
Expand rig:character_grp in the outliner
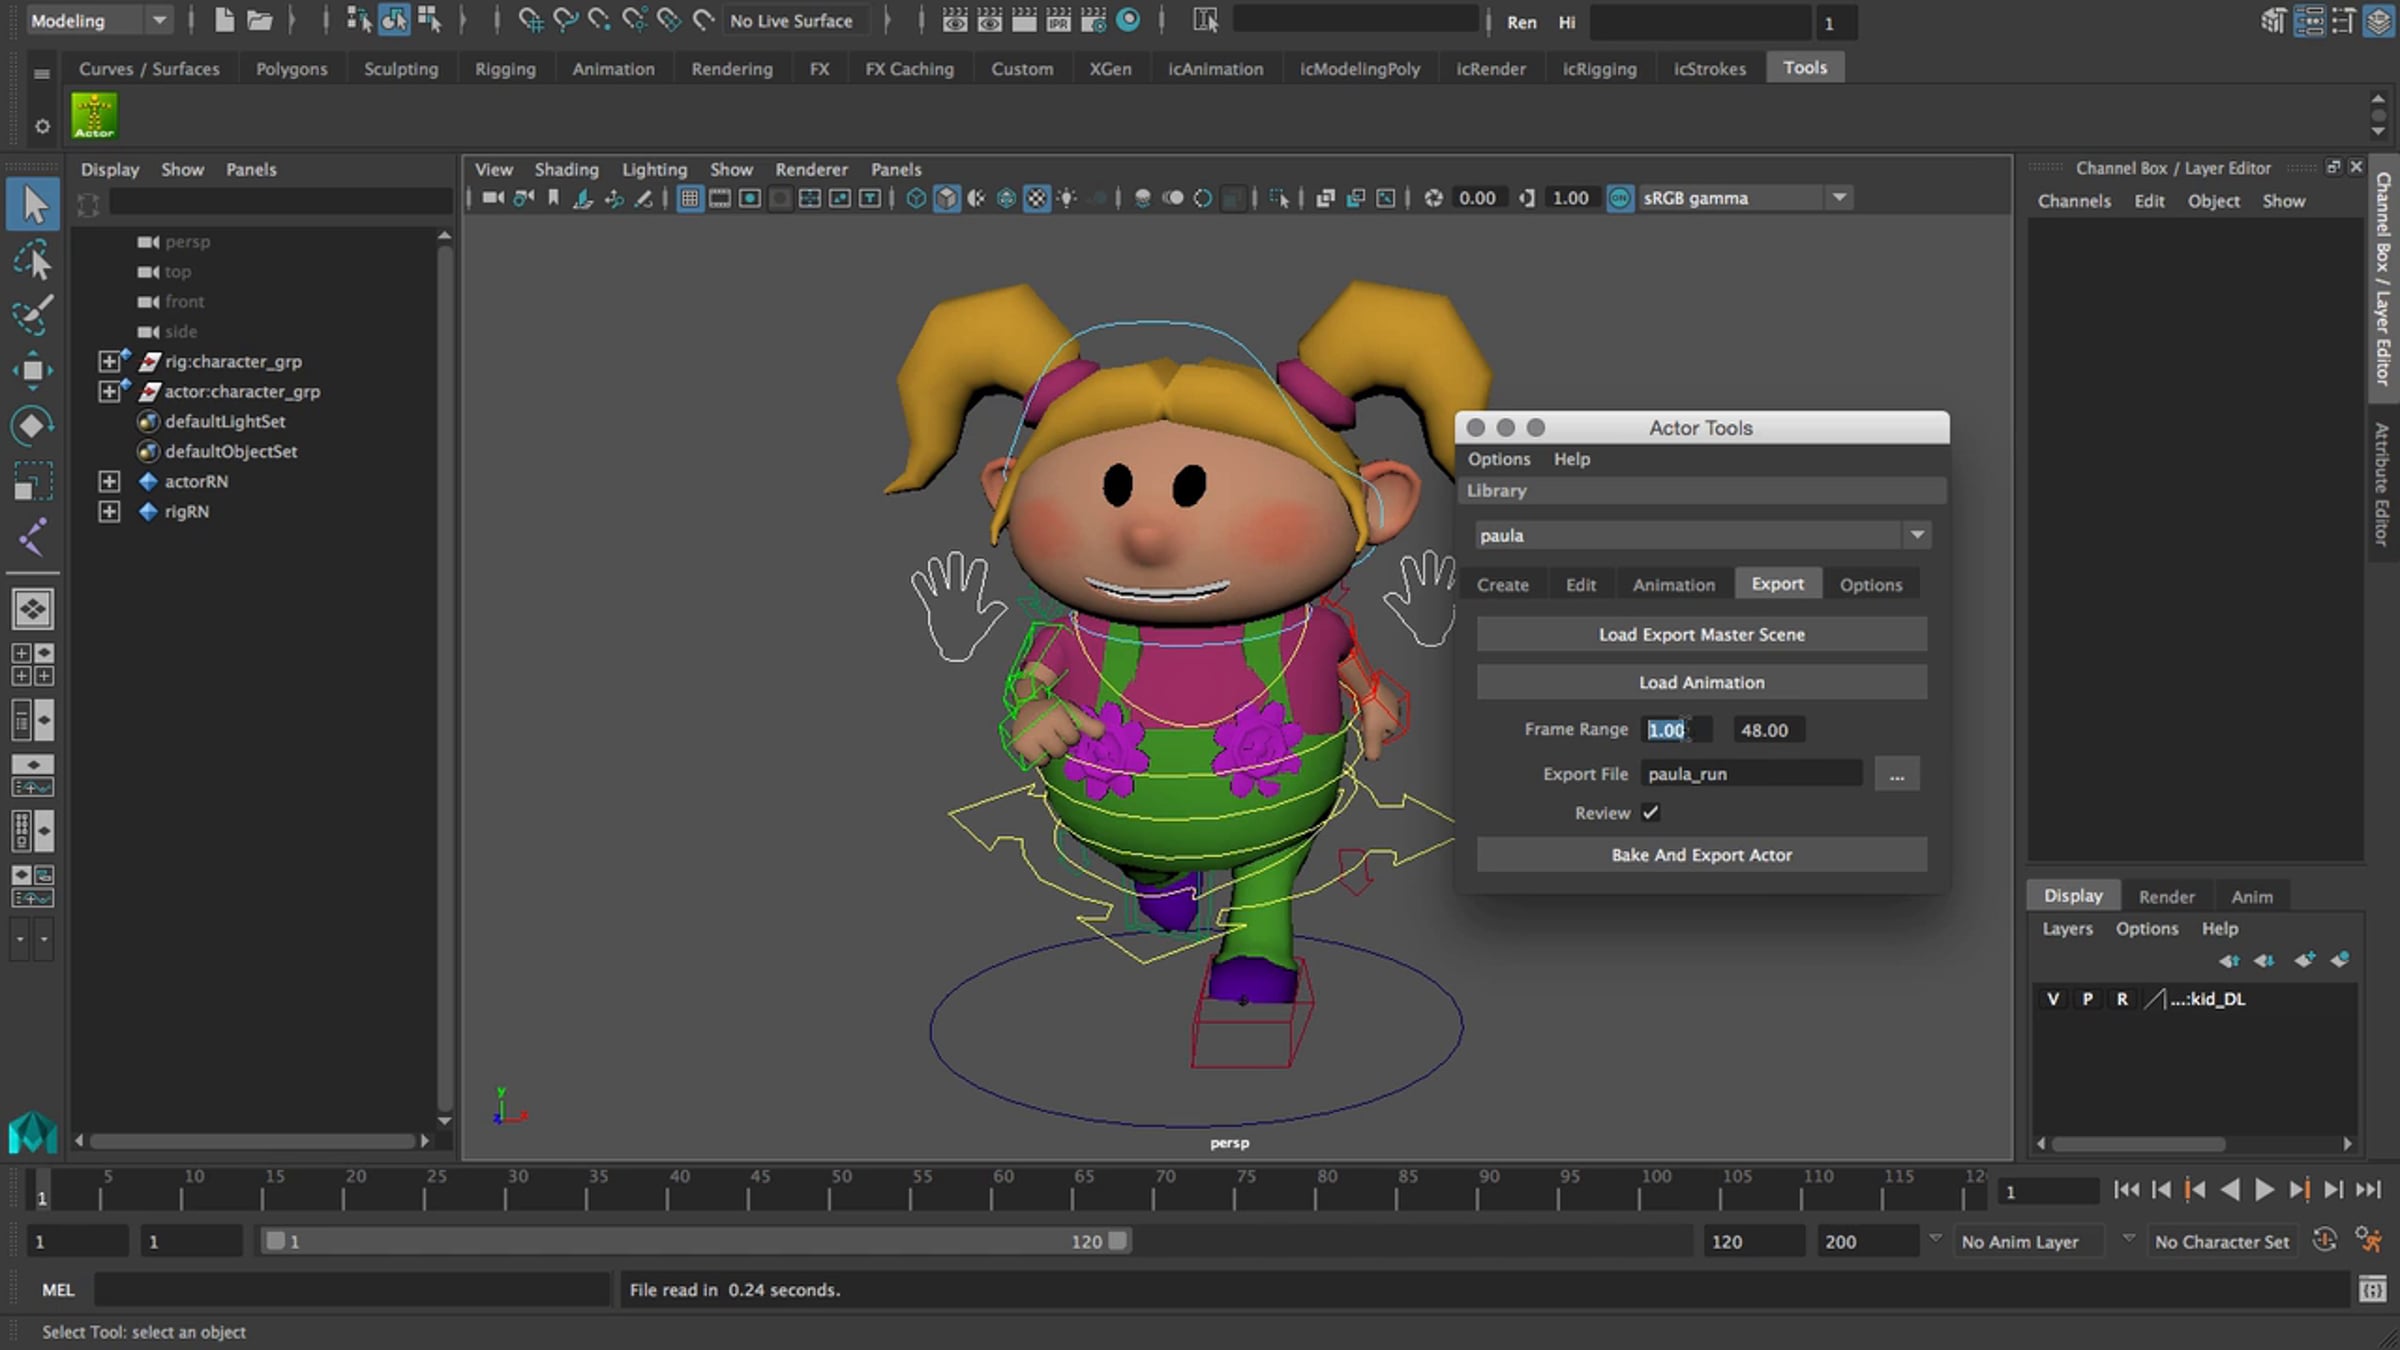(109, 361)
